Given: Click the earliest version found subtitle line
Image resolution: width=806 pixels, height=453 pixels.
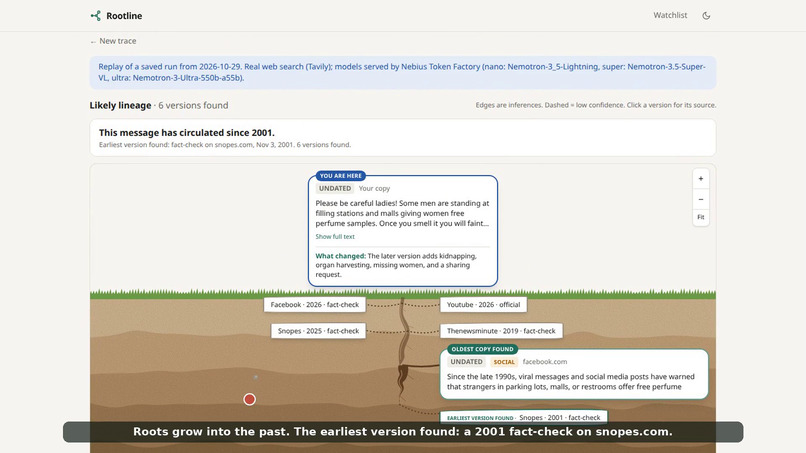Looking at the screenshot, I should 225,145.
